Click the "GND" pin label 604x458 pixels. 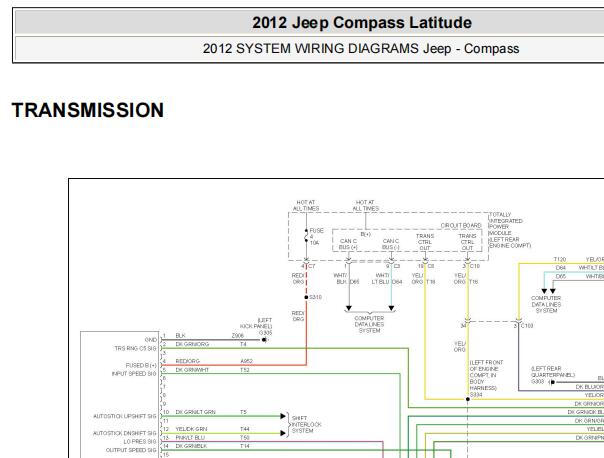tap(151, 340)
